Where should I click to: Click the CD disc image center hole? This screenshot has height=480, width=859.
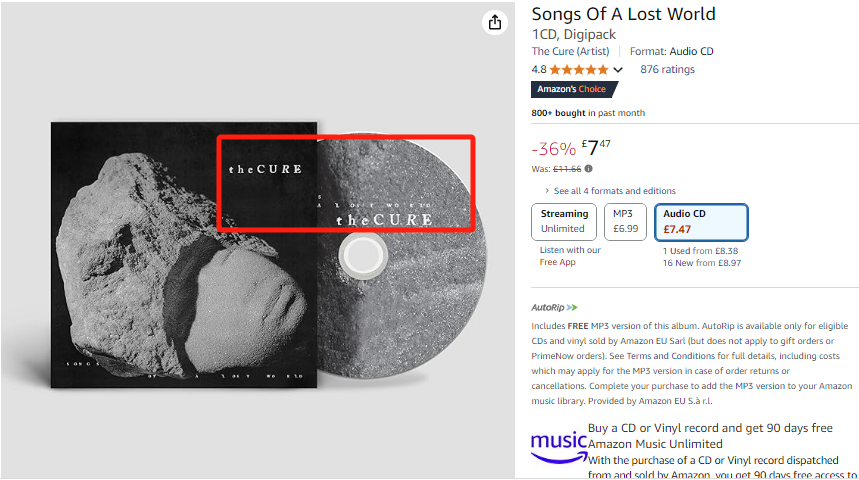(363, 255)
